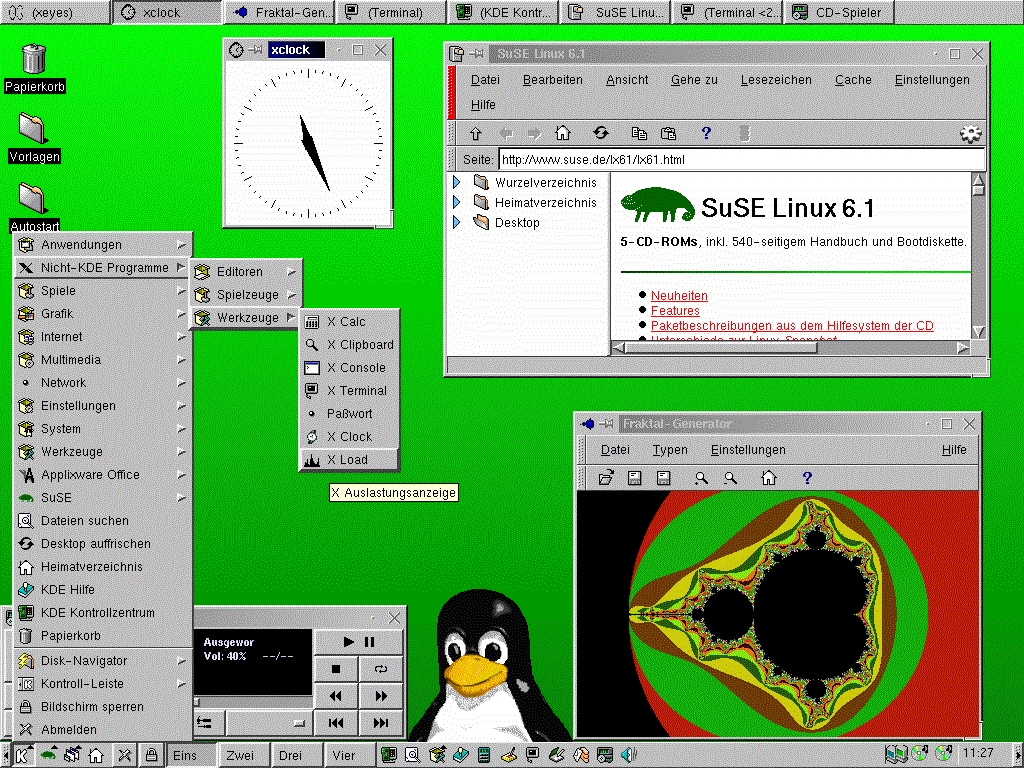Open the gear icon in the browser toolbar
This screenshot has height=768, width=1024.
(x=969, y=132)
